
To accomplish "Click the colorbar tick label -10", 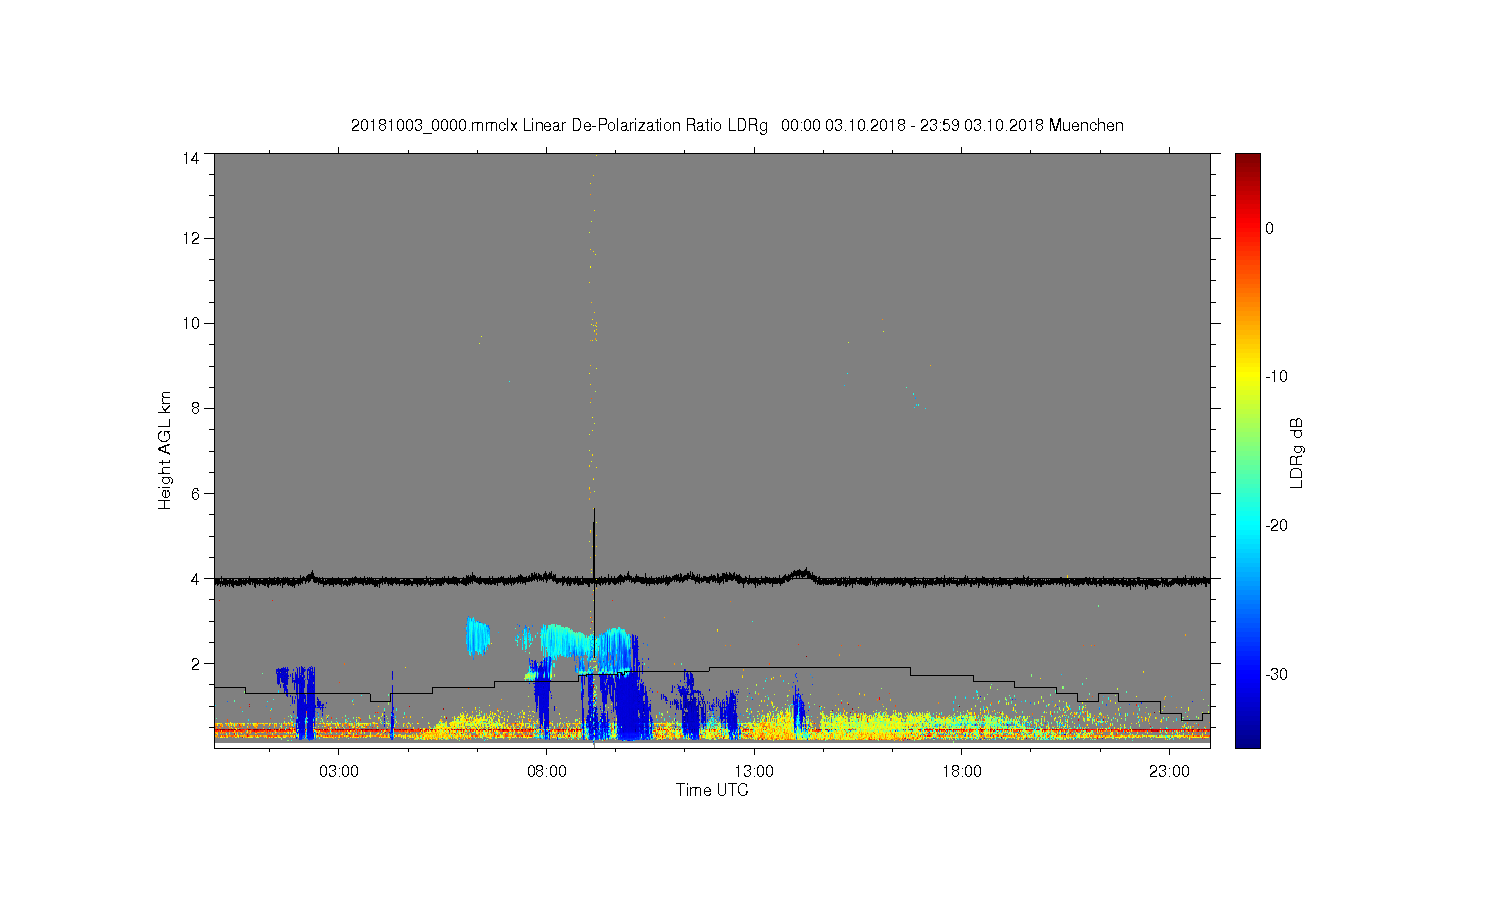I will [x=1276, y=377].
